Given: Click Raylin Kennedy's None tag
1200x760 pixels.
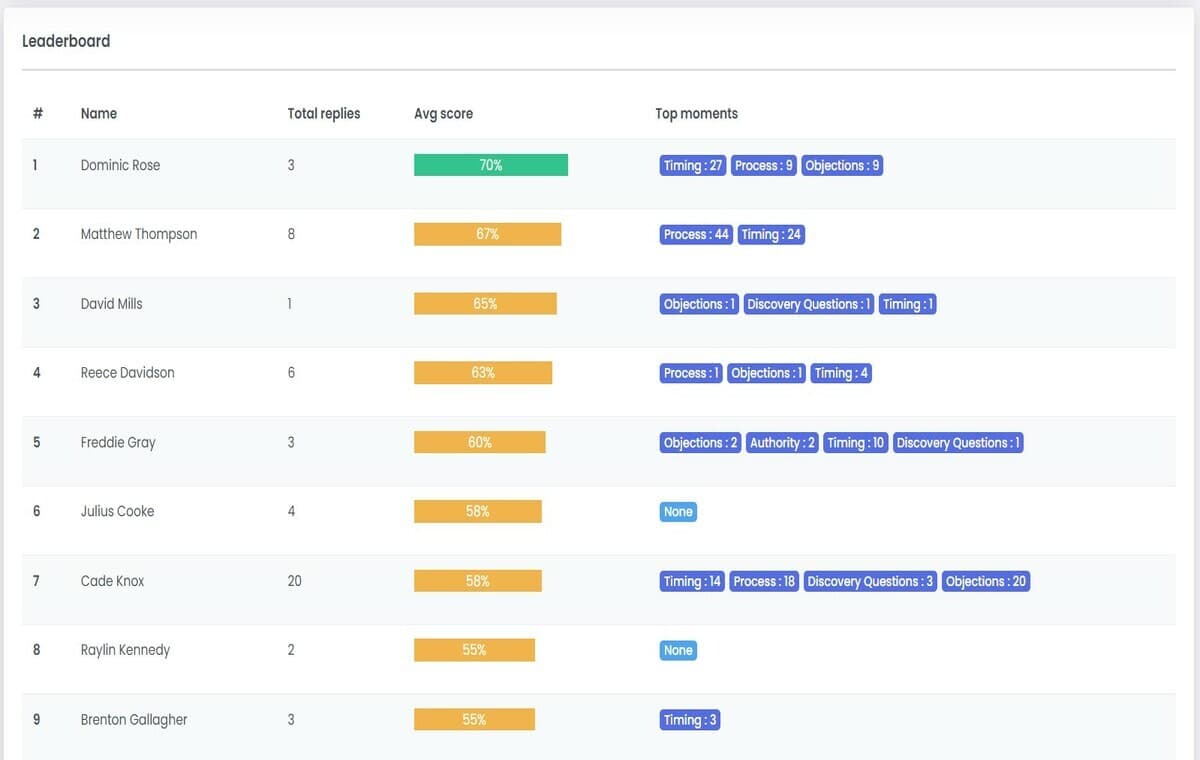Looking at the screenshot, I should pyautogui.click(x=678, y=651).
